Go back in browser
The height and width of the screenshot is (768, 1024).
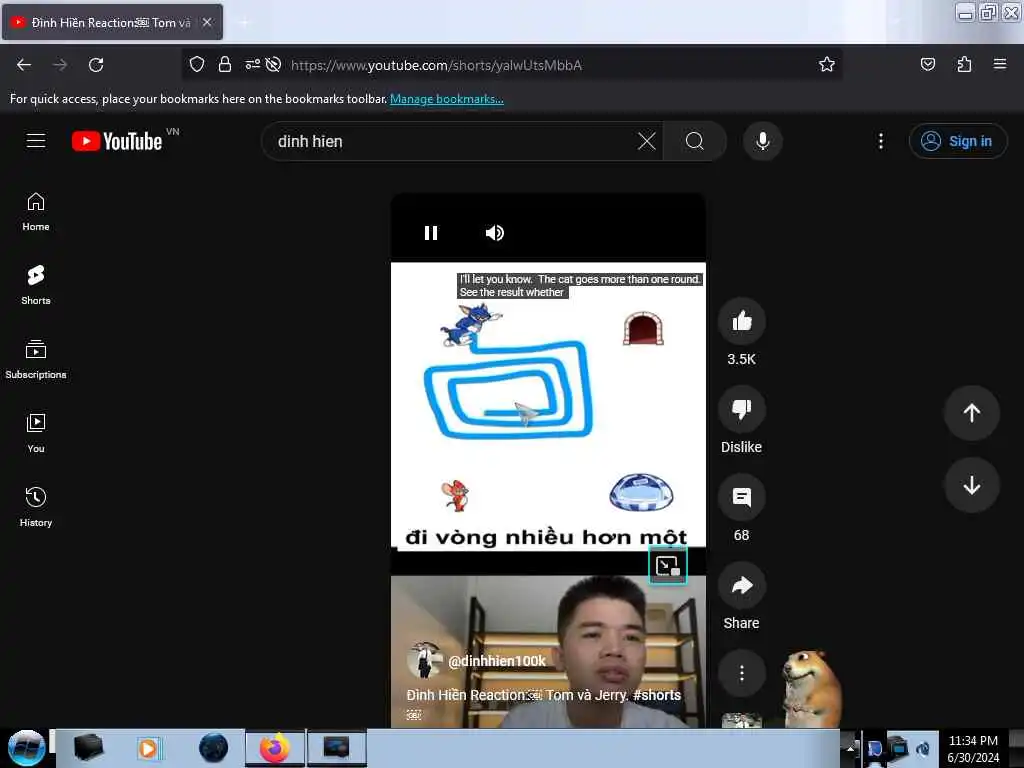(24, 65)
